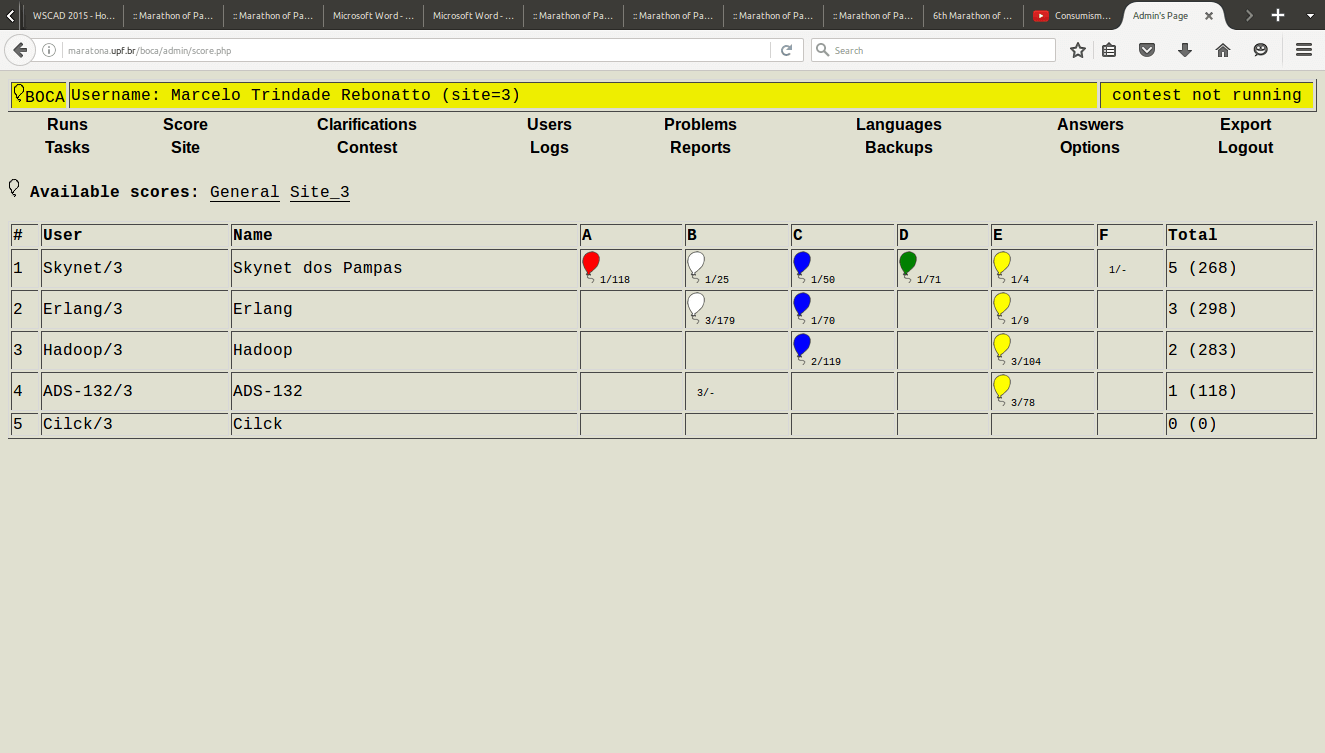
Task: Open the Answers page
Action: click(x=1090, y=124)
